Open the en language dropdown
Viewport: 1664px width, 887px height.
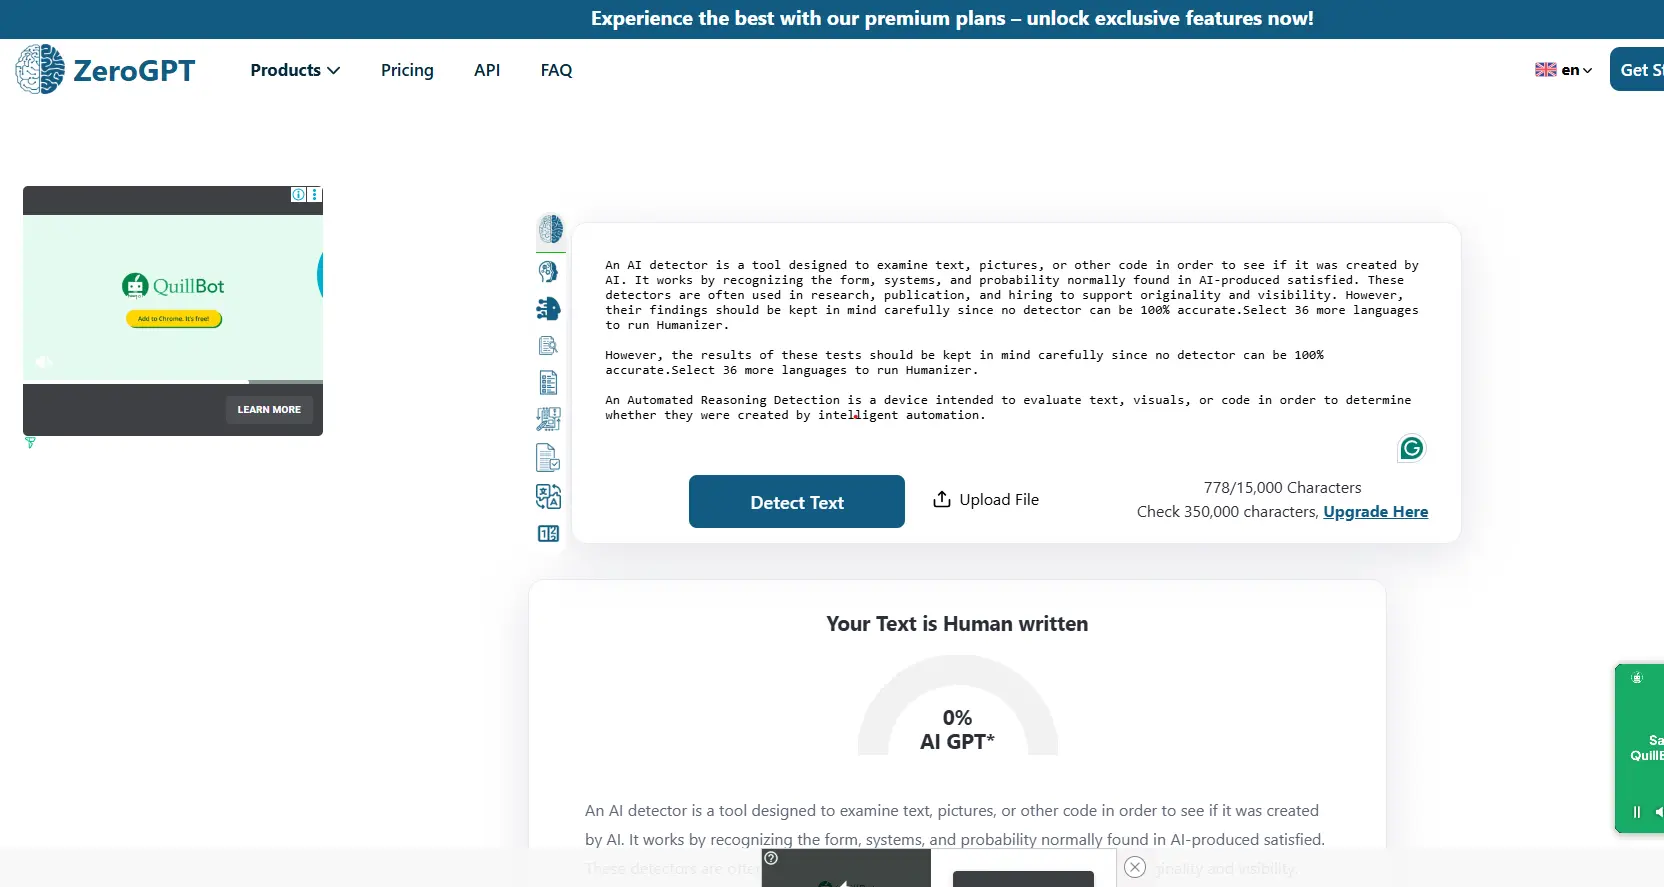[x=1576, y=70]
